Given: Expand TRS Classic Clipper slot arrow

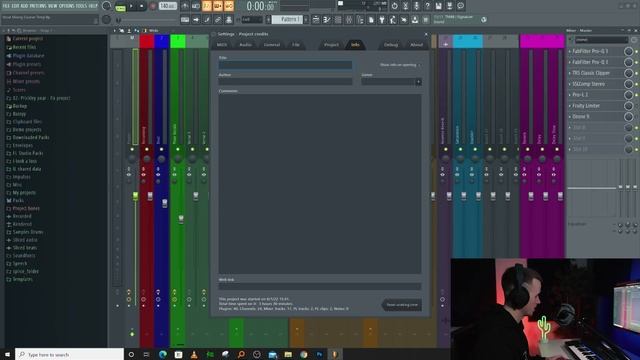Looking at the screenshot, I should tap(570, 73).
